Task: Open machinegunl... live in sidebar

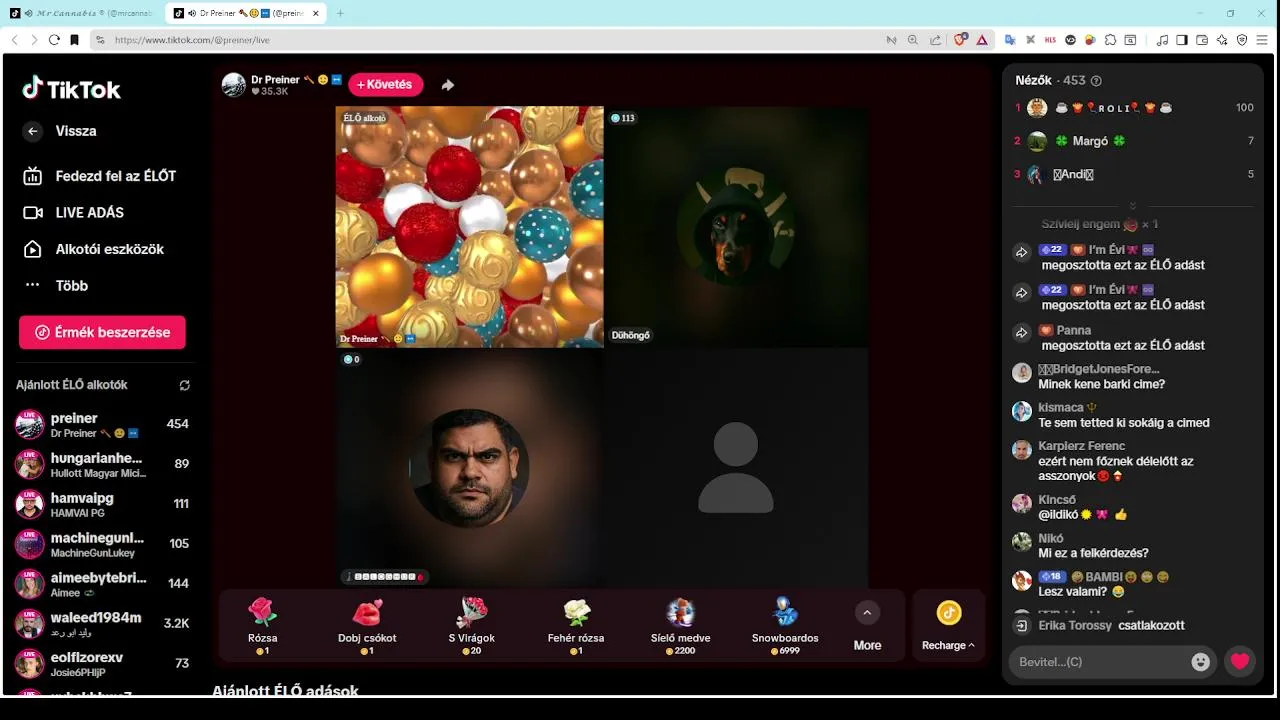Action: click(102, 544)
